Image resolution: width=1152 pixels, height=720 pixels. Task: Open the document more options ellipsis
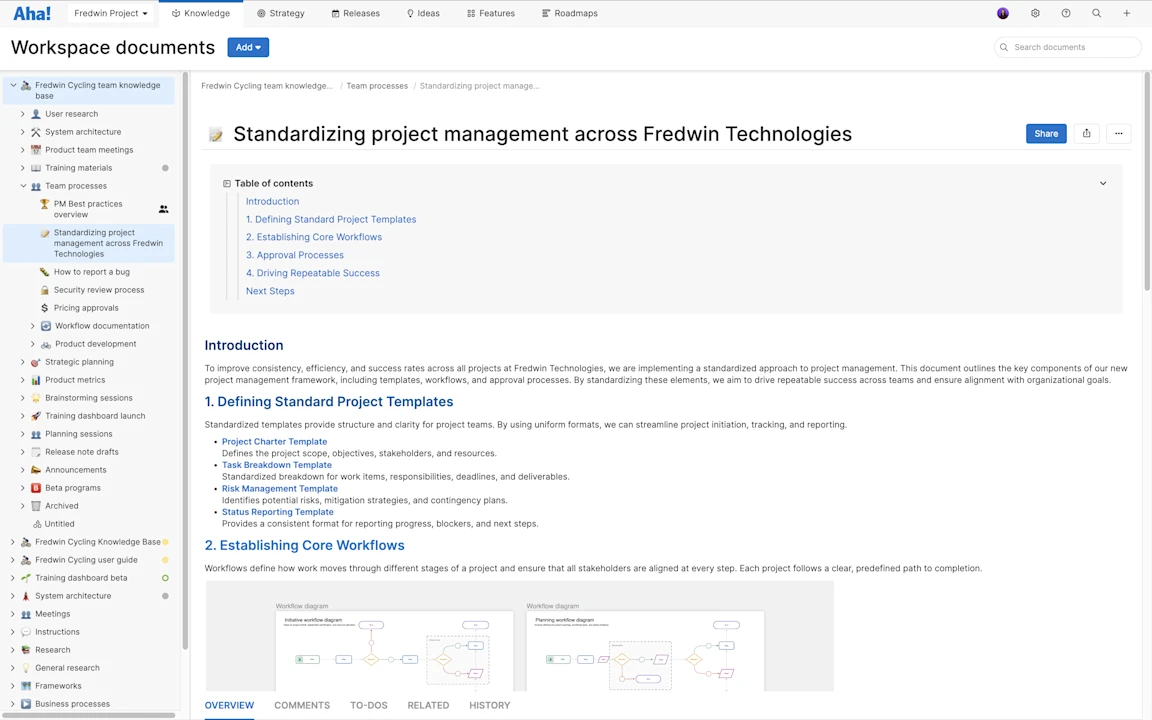tap(1118, 134)
